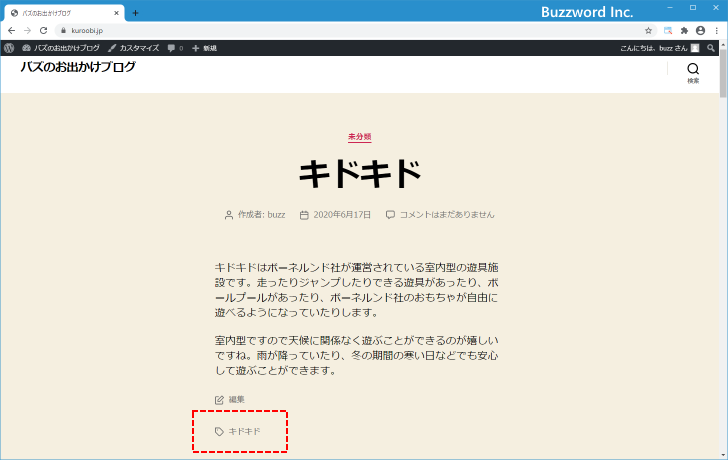Bookmark this page with the star icon
This screenshot has height=460, width=728.
[649, 31]
